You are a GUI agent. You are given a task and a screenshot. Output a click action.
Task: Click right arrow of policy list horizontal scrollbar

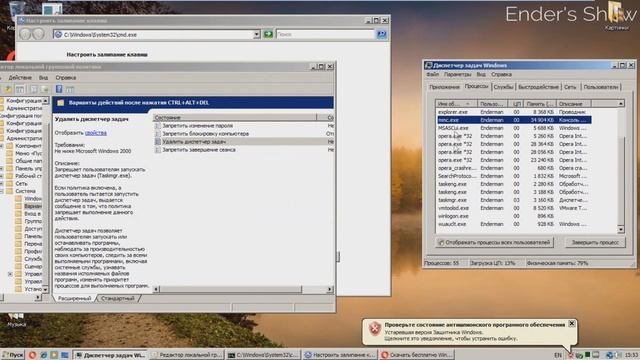[x=330, y=289]
